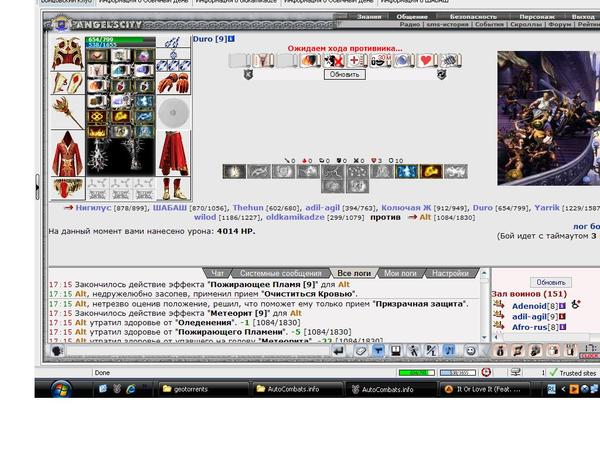Viewport: 600px width, 450px height.
Task: Click the red pants equipment slot
Action: pos(173,154)
